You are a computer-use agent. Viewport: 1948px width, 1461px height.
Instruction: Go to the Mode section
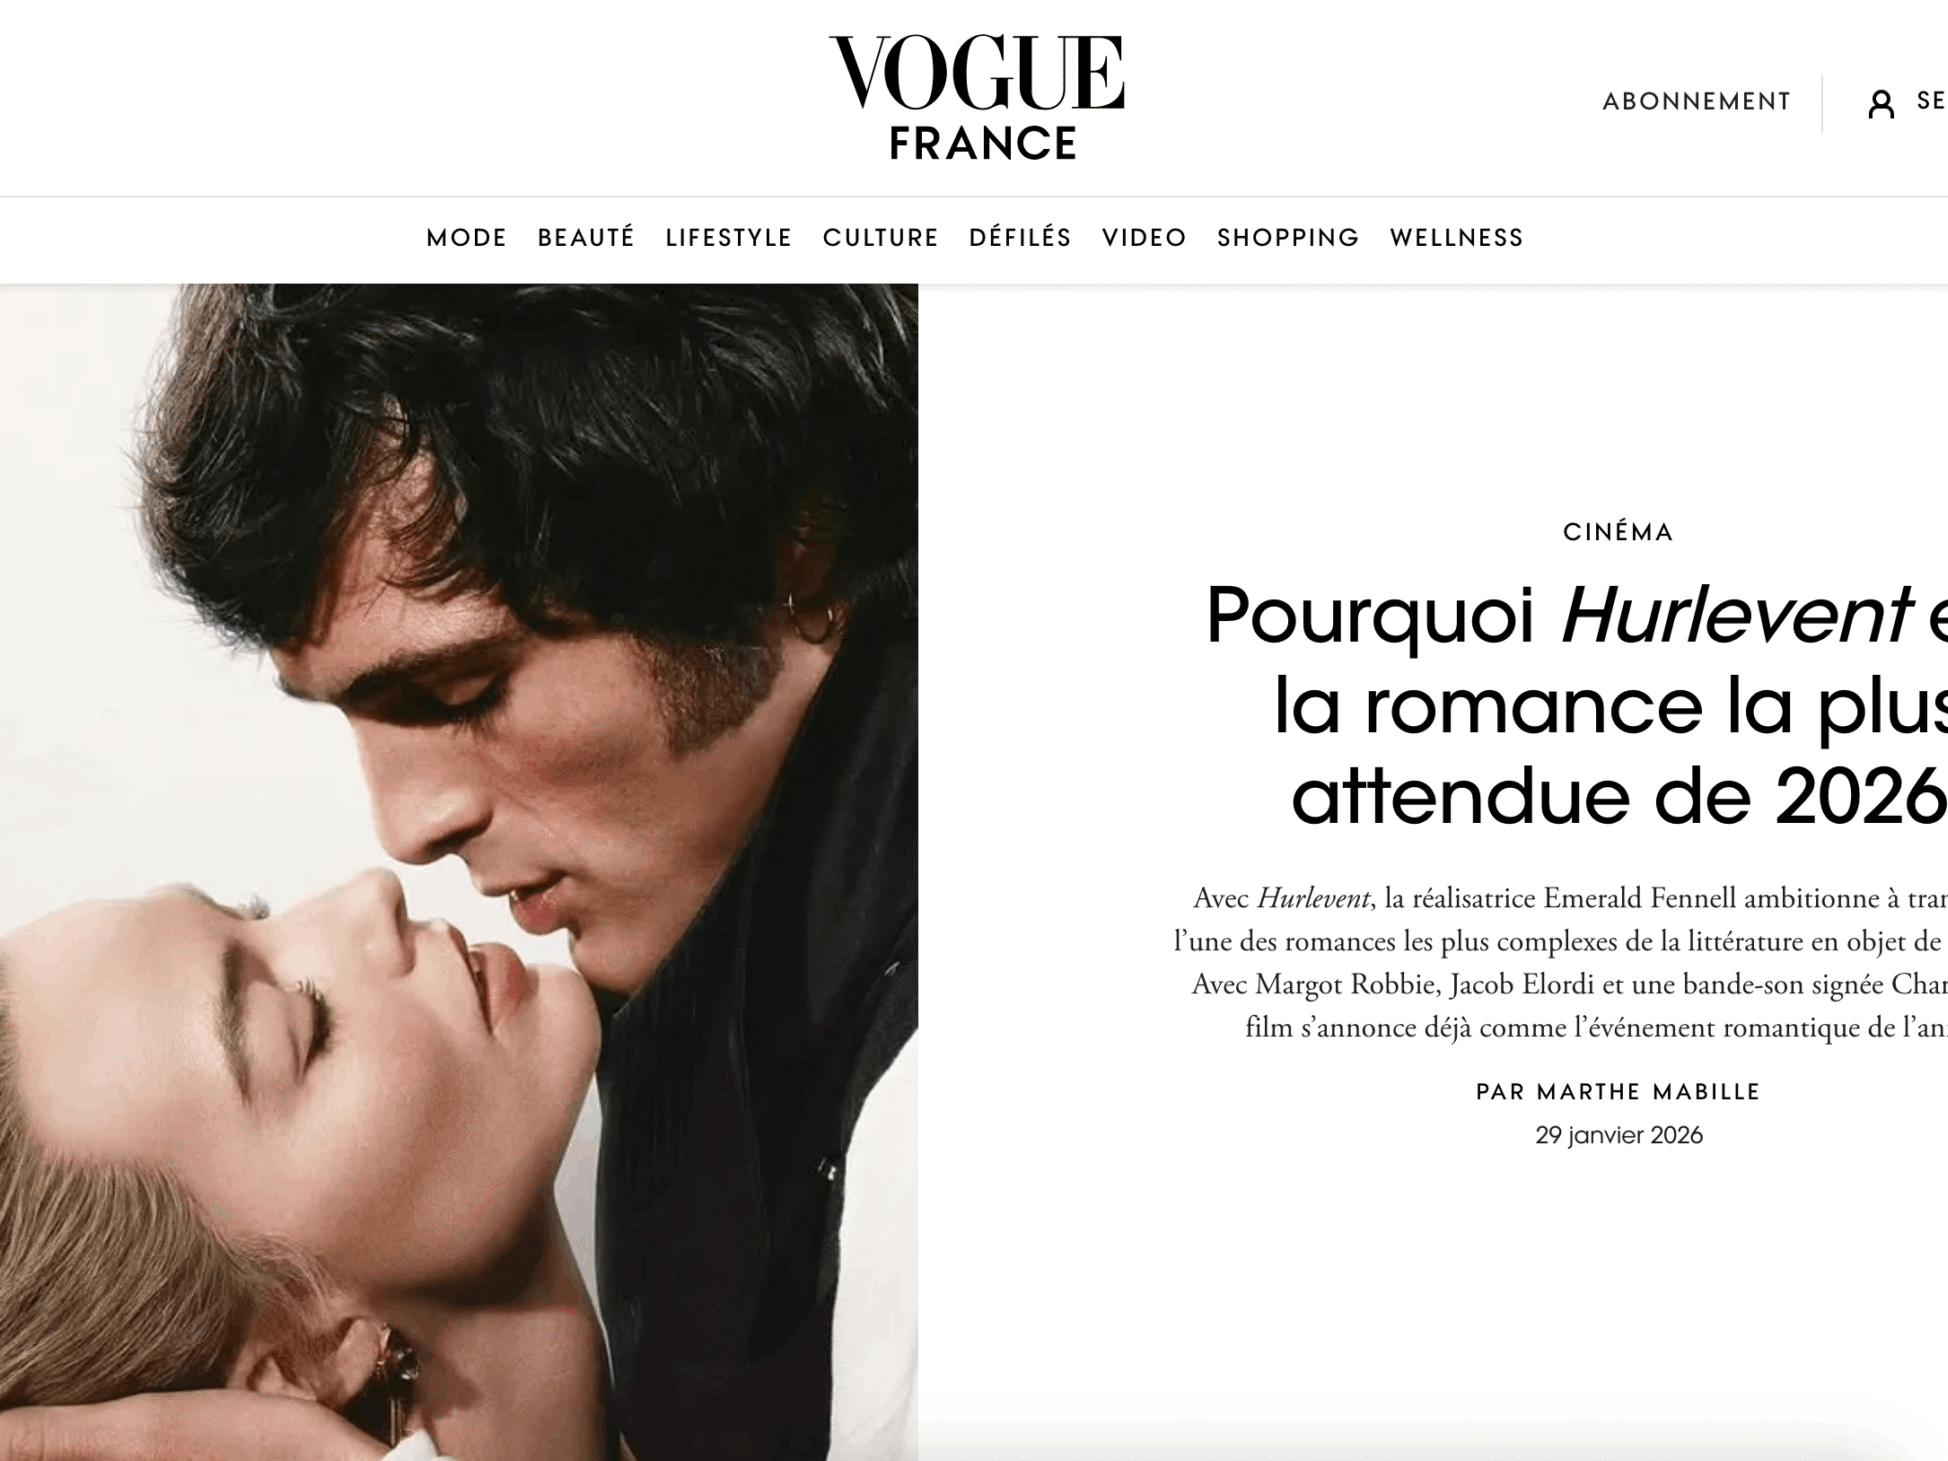coord(466,238)
